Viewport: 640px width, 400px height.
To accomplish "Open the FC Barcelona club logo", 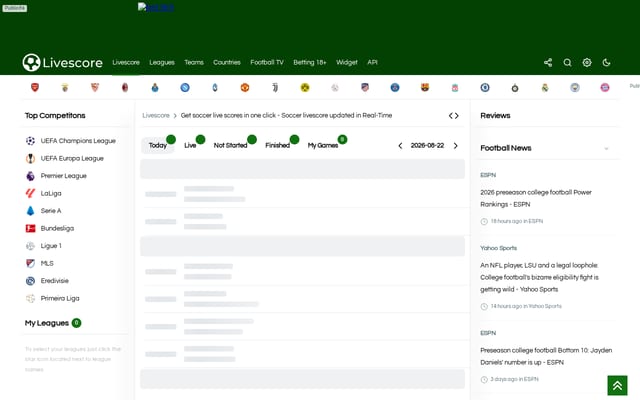I will pyautogui.click(x=425, y=87).
